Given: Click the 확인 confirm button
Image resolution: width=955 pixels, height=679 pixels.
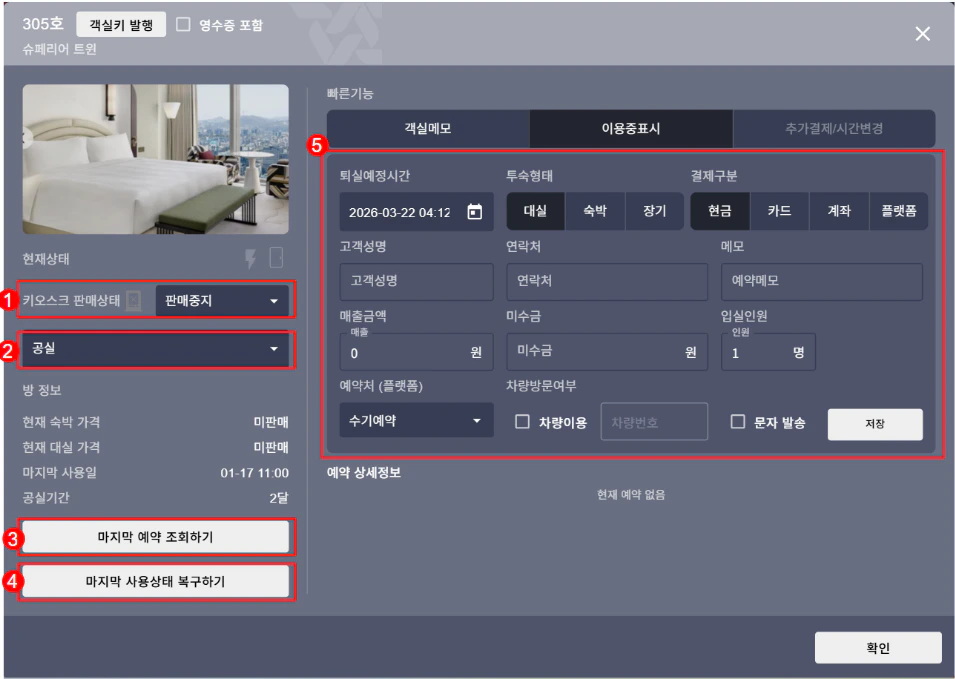Looking at the screenshot, I should pyautogui.click(x=878, y=647).
